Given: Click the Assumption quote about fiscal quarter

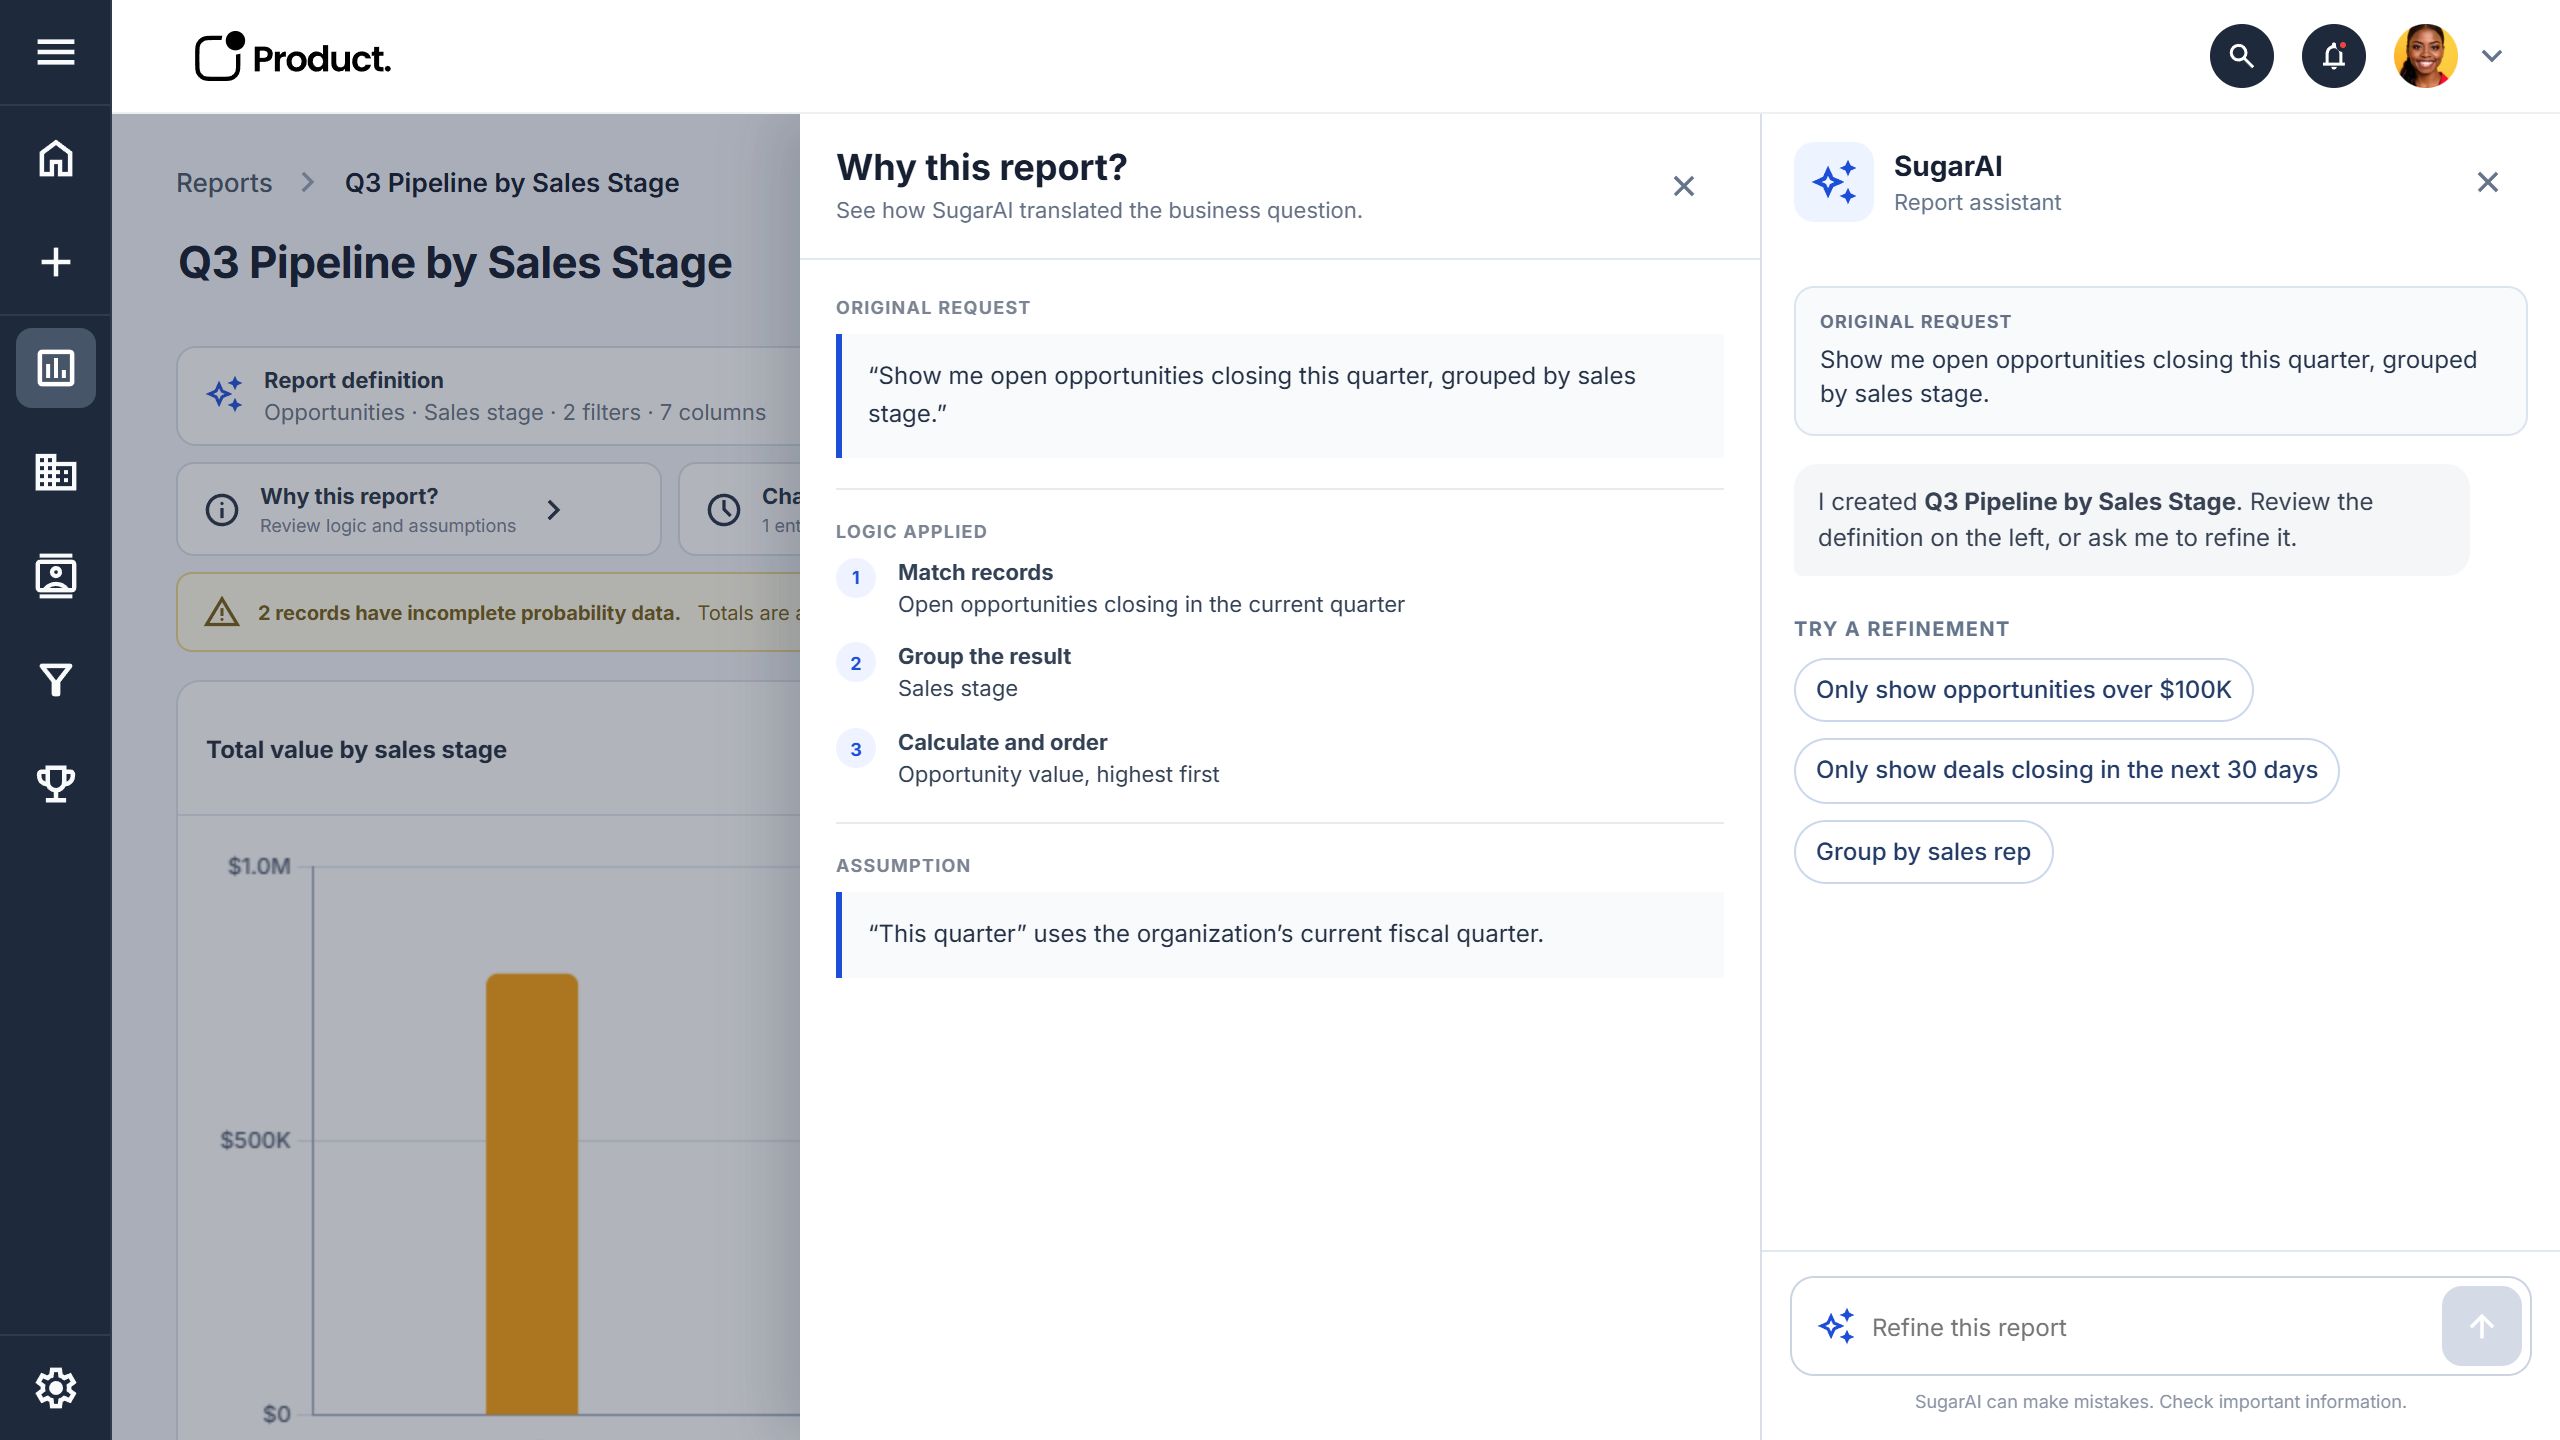Looking at the screenshot, I should 1280,934.
